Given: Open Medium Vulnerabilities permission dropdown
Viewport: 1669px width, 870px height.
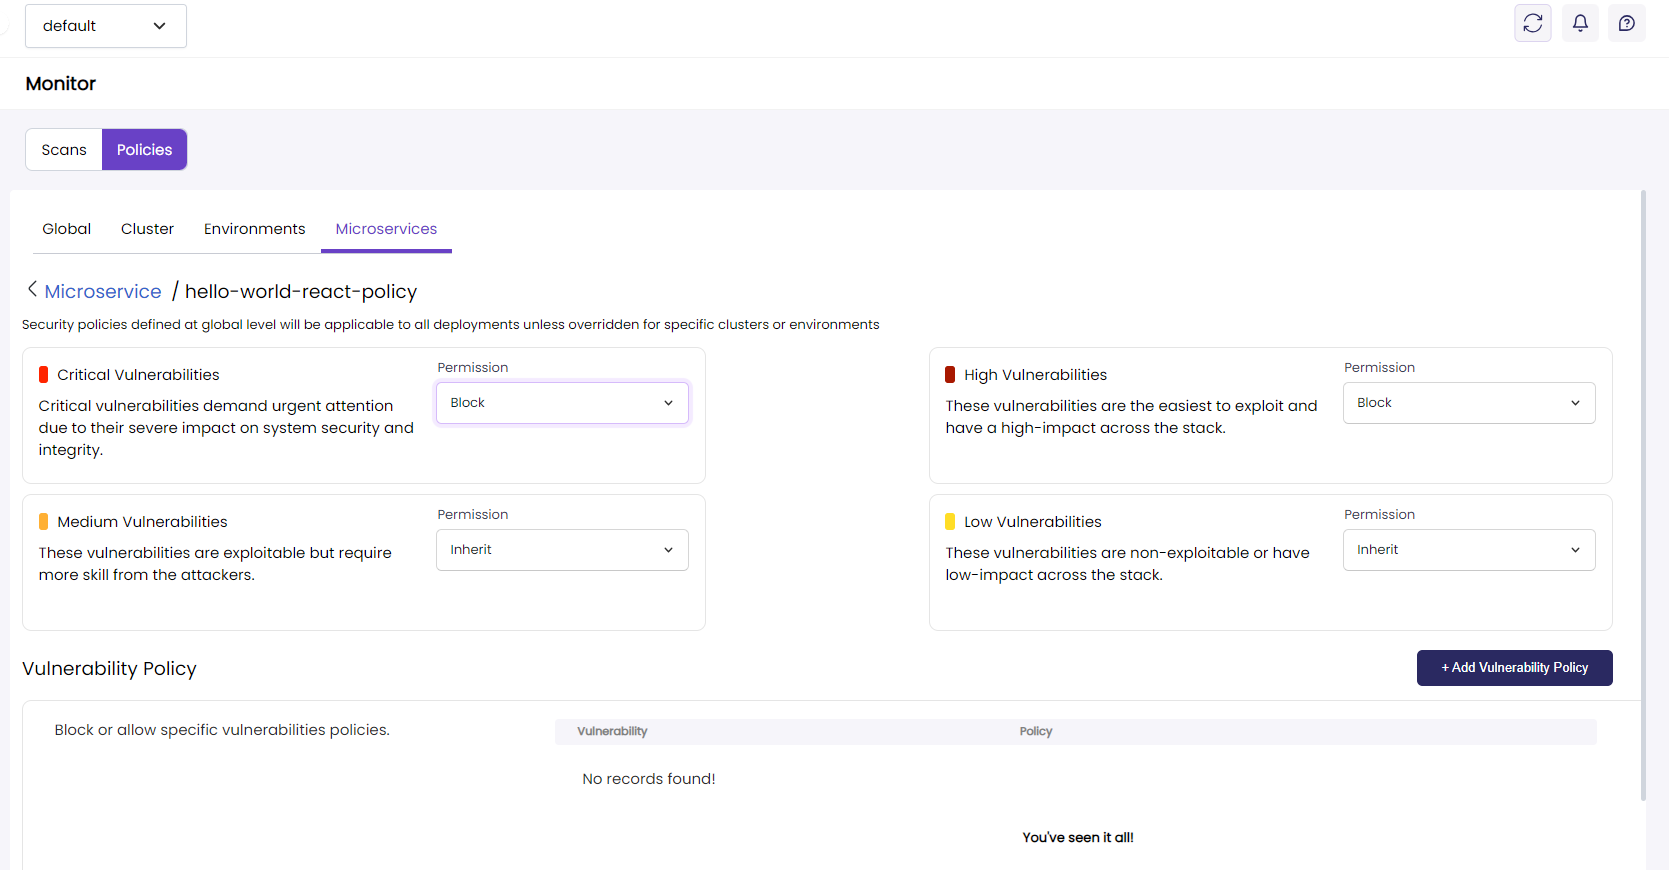Looking at the screenshot, I should [x=562, y=550].
